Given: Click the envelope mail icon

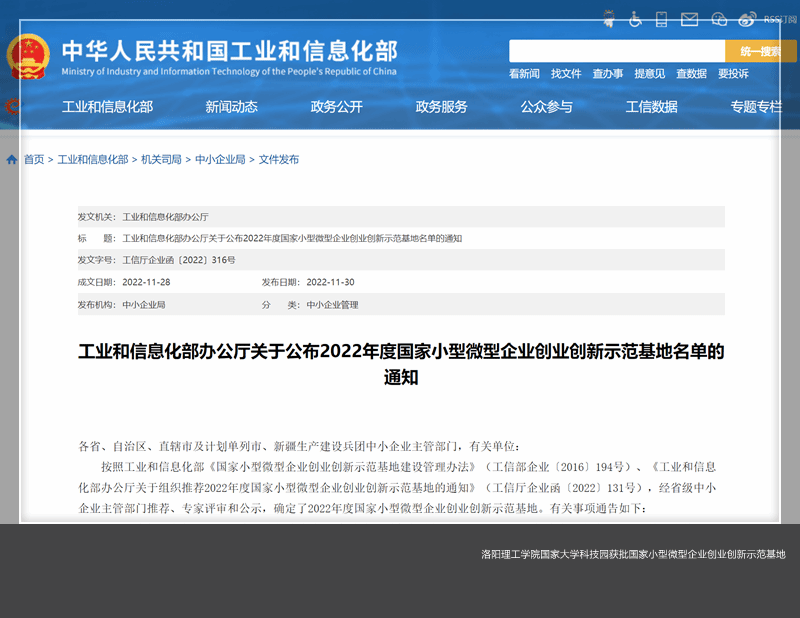Looking at the screenshot, I should (x=689, y=19).
